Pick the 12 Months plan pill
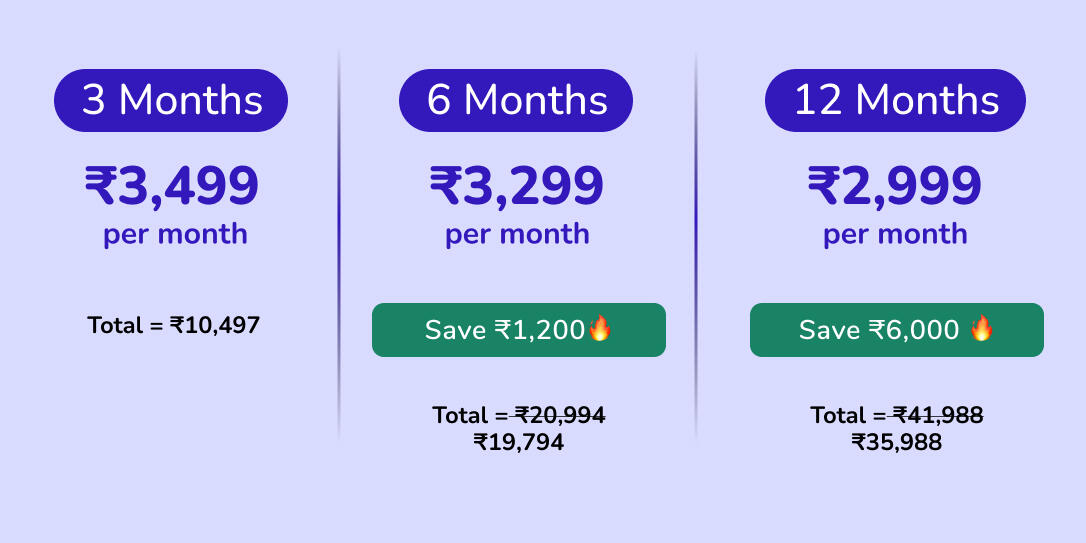The image size is (1086, 543). 895,100
